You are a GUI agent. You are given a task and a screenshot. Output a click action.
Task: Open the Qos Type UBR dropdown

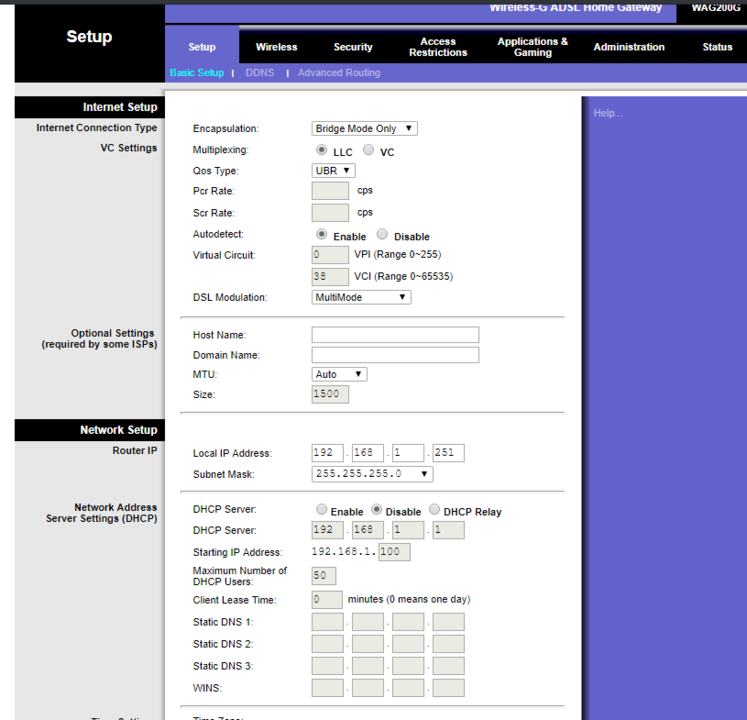coord(333,171)
